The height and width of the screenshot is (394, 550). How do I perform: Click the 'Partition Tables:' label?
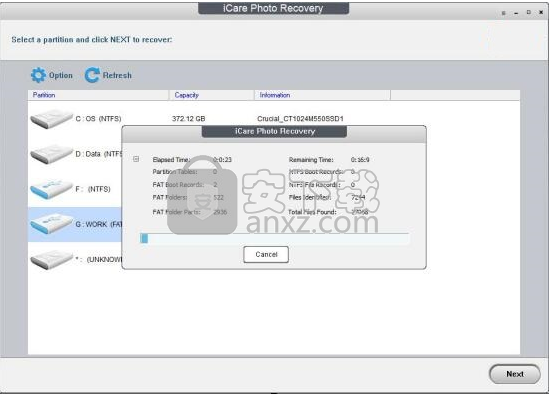[175, 172]
